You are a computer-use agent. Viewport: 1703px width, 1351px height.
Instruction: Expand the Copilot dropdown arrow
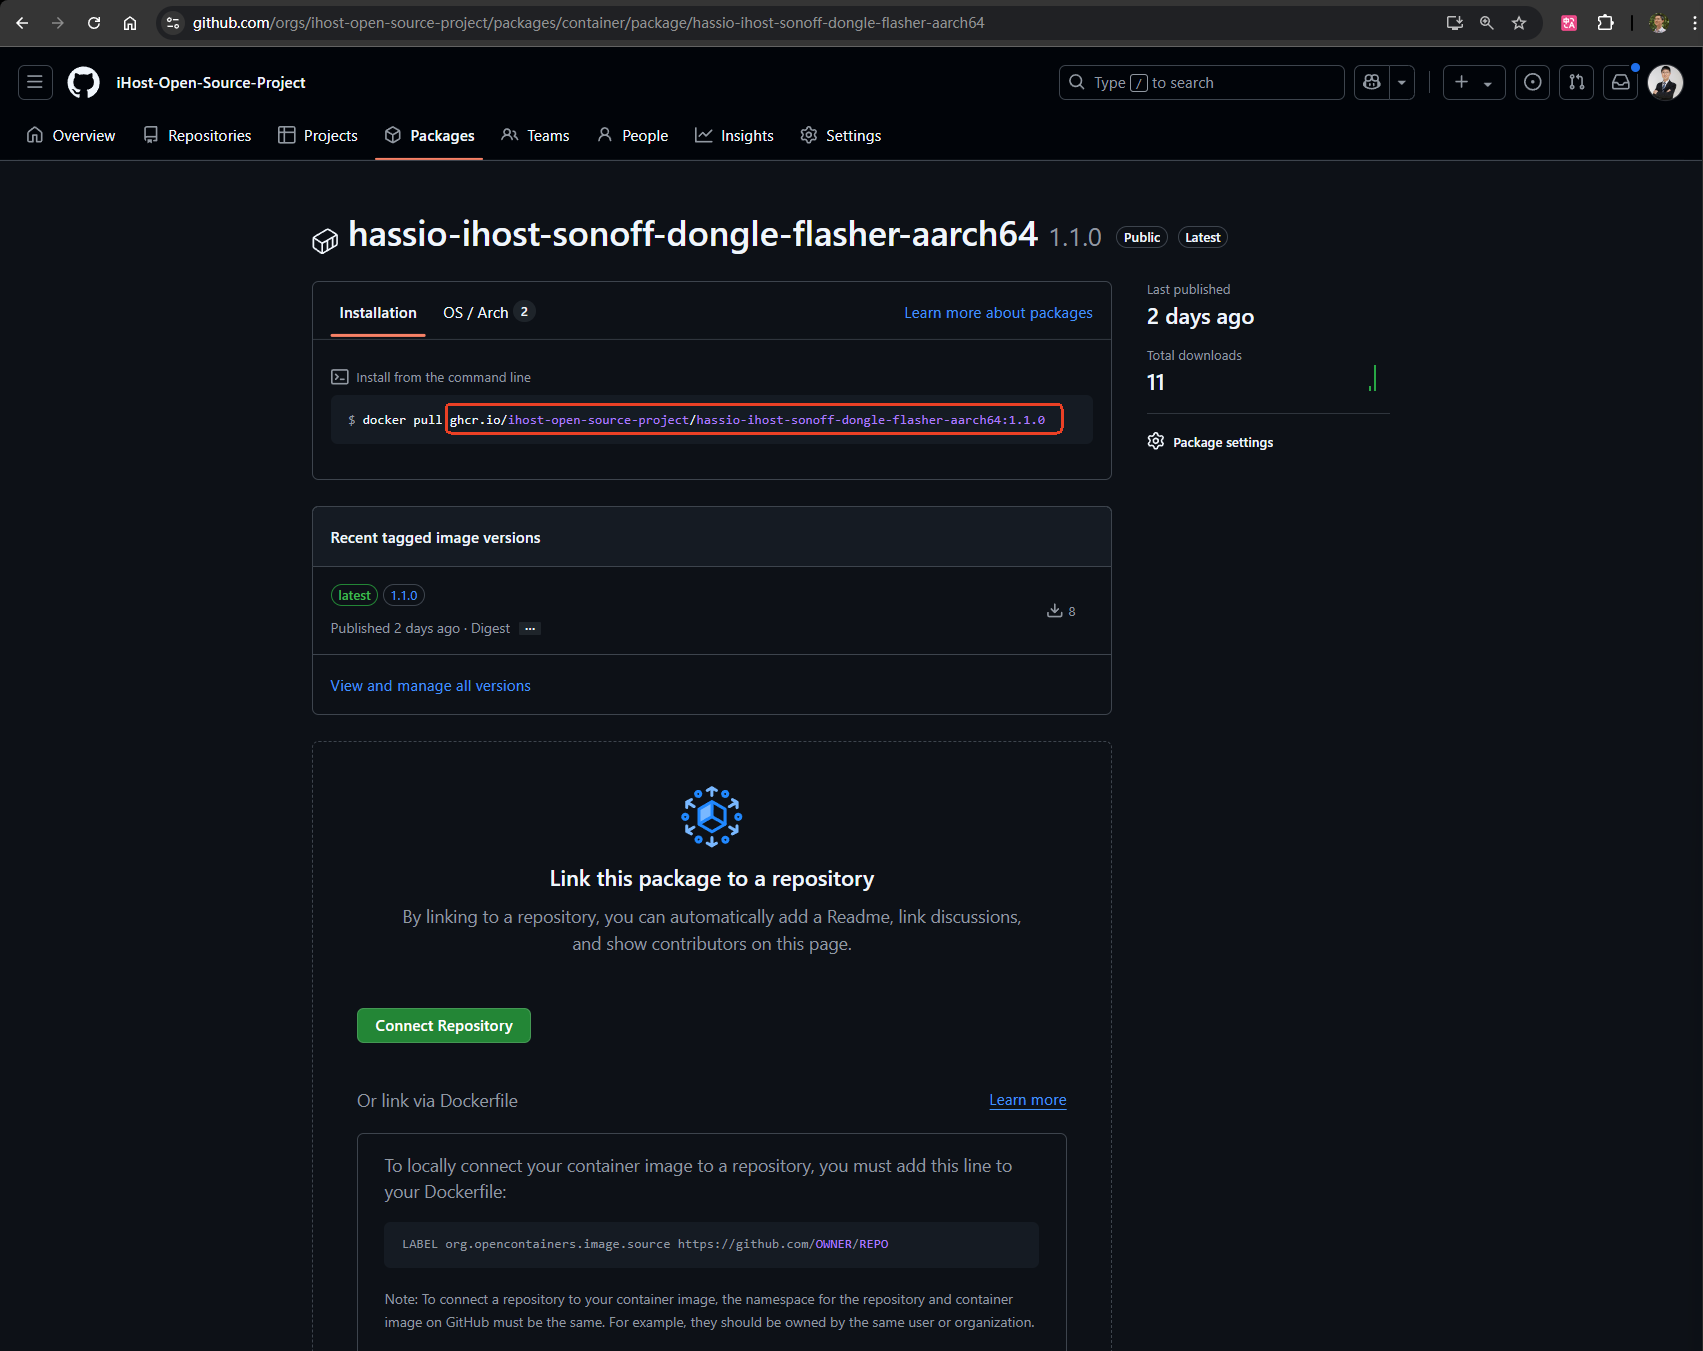click(1402, 82)
